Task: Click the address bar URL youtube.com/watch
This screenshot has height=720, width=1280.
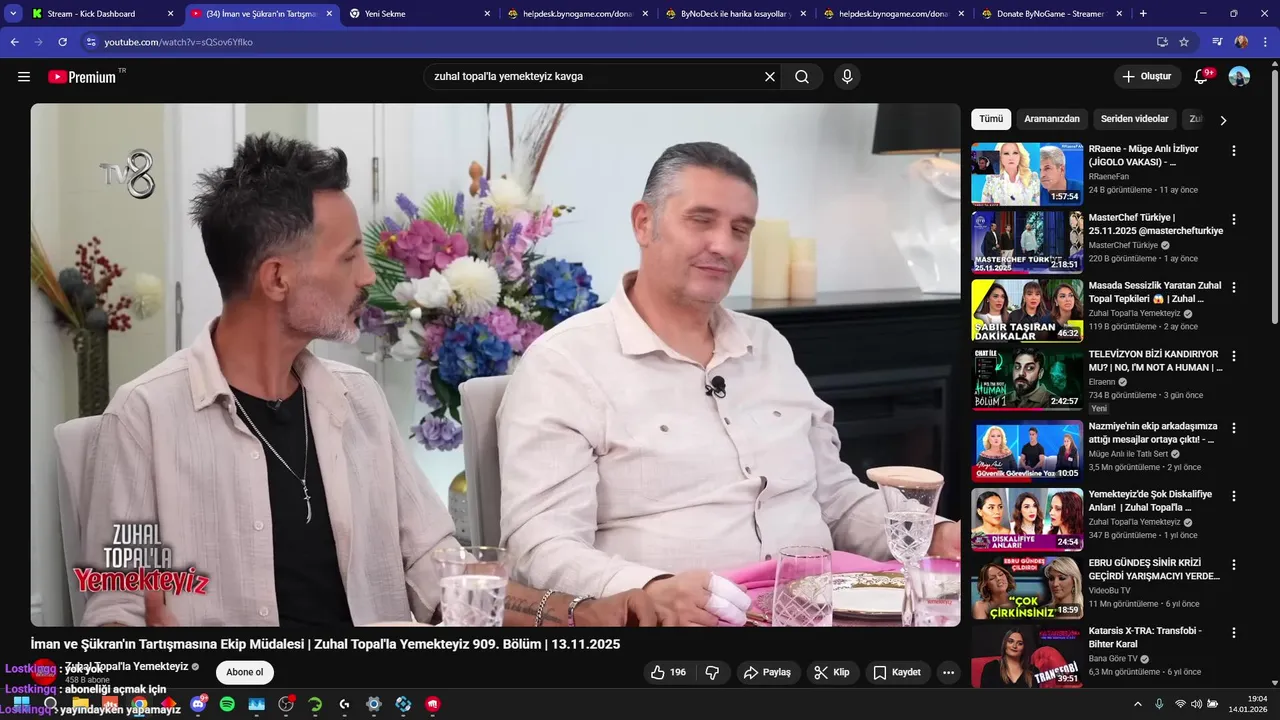Action: tap(178, 42)
